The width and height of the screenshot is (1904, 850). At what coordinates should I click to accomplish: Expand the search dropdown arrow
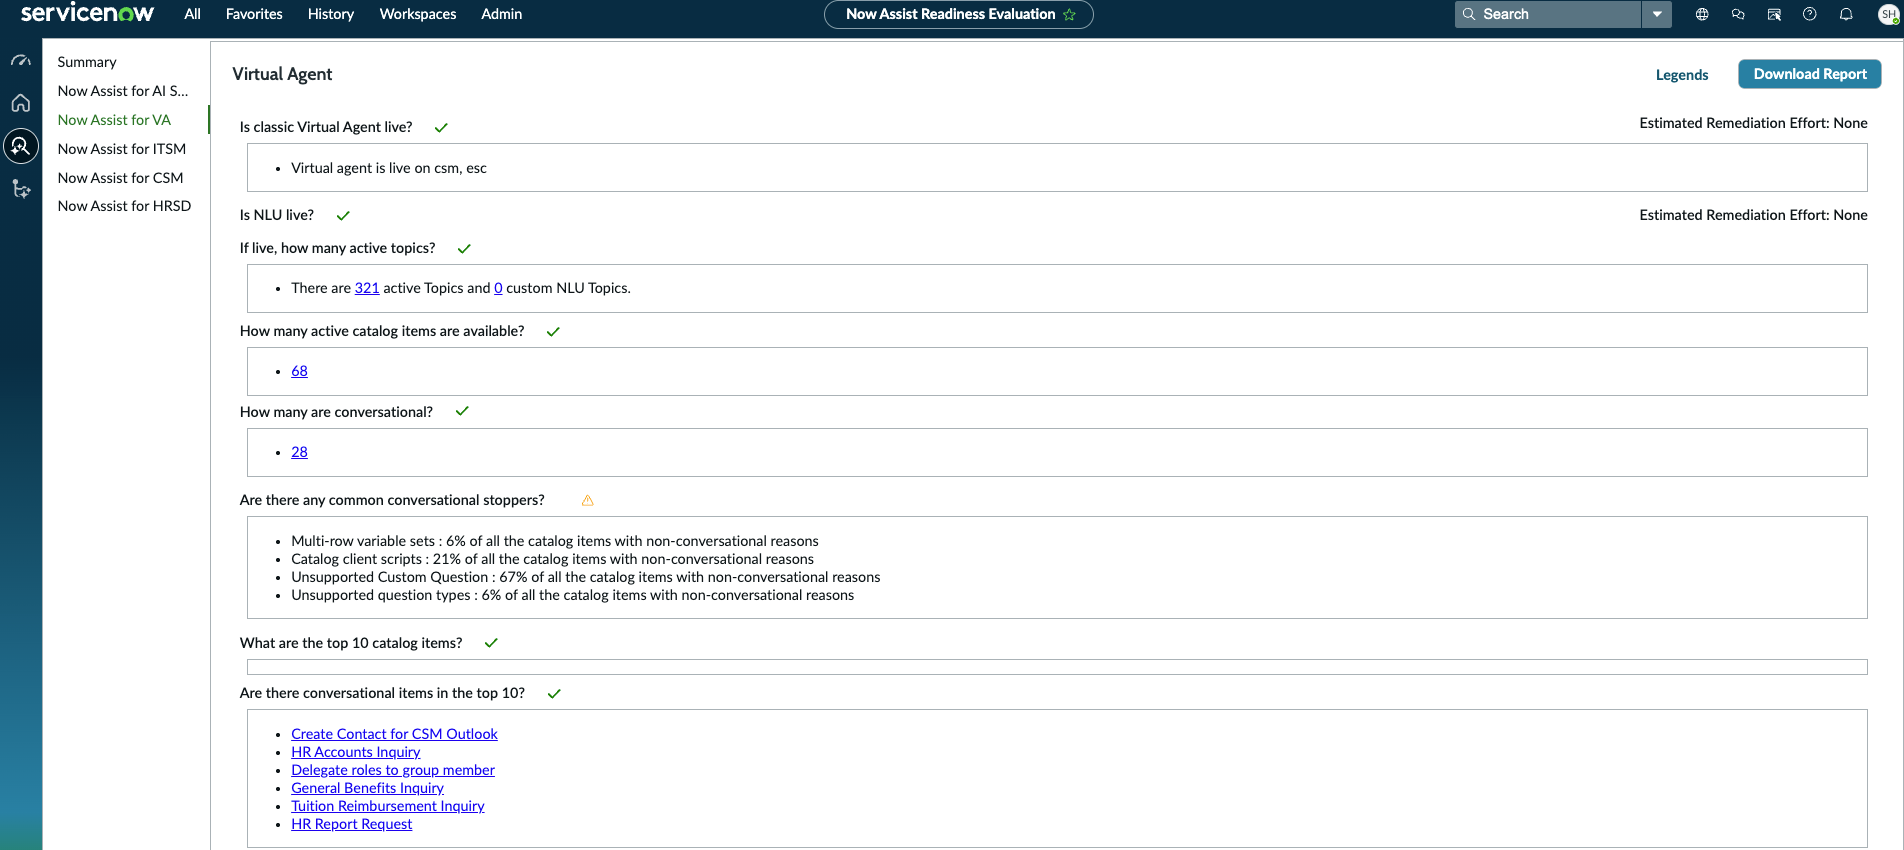point(1657,14)
